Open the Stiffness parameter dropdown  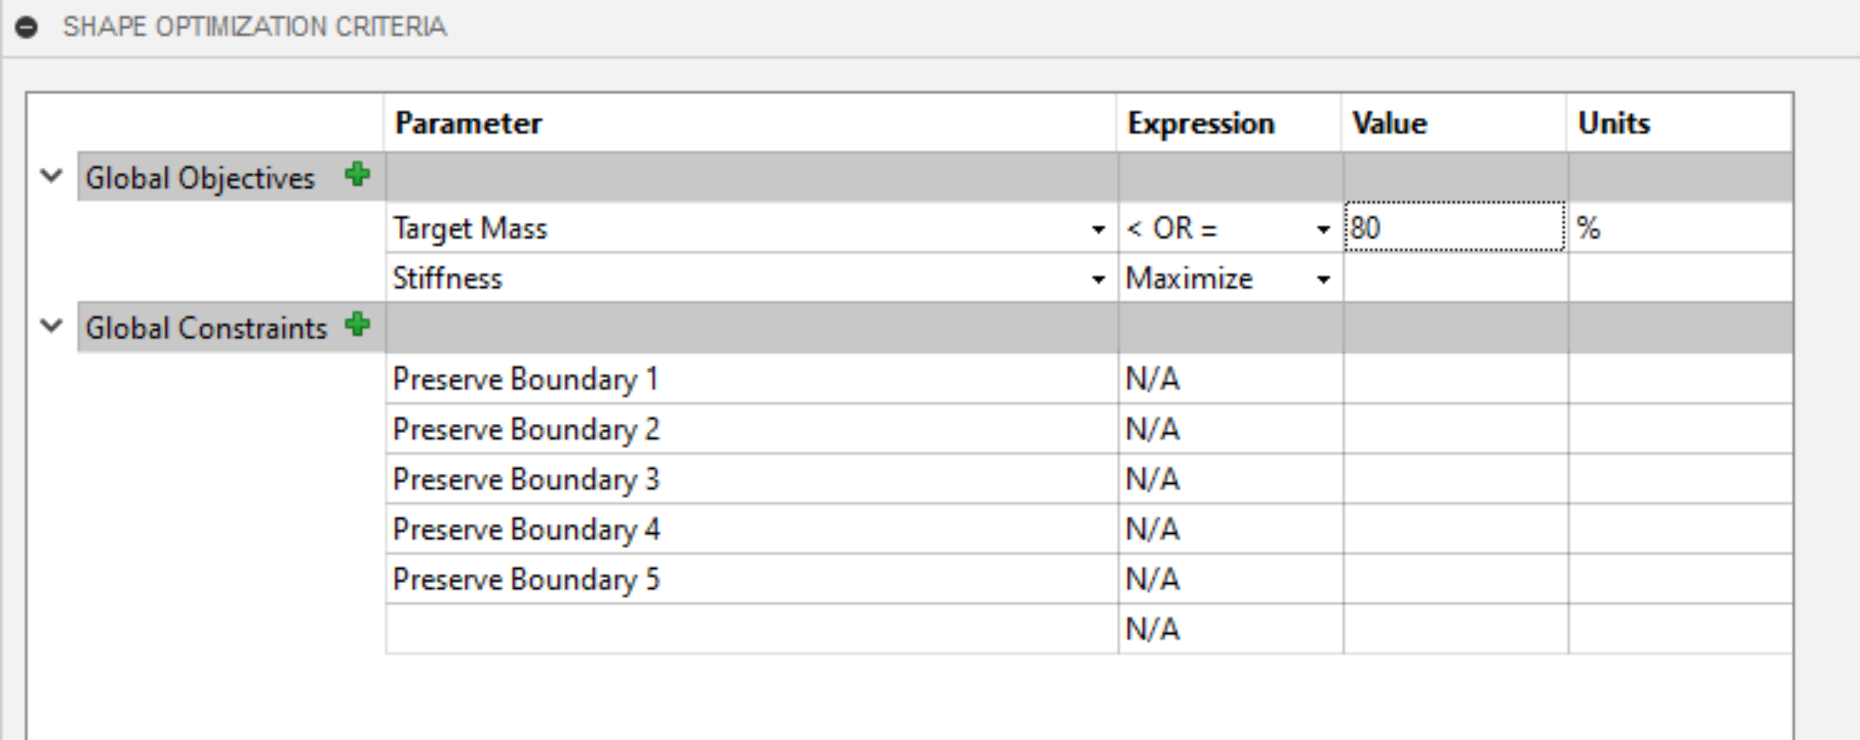pos(1098,279)
